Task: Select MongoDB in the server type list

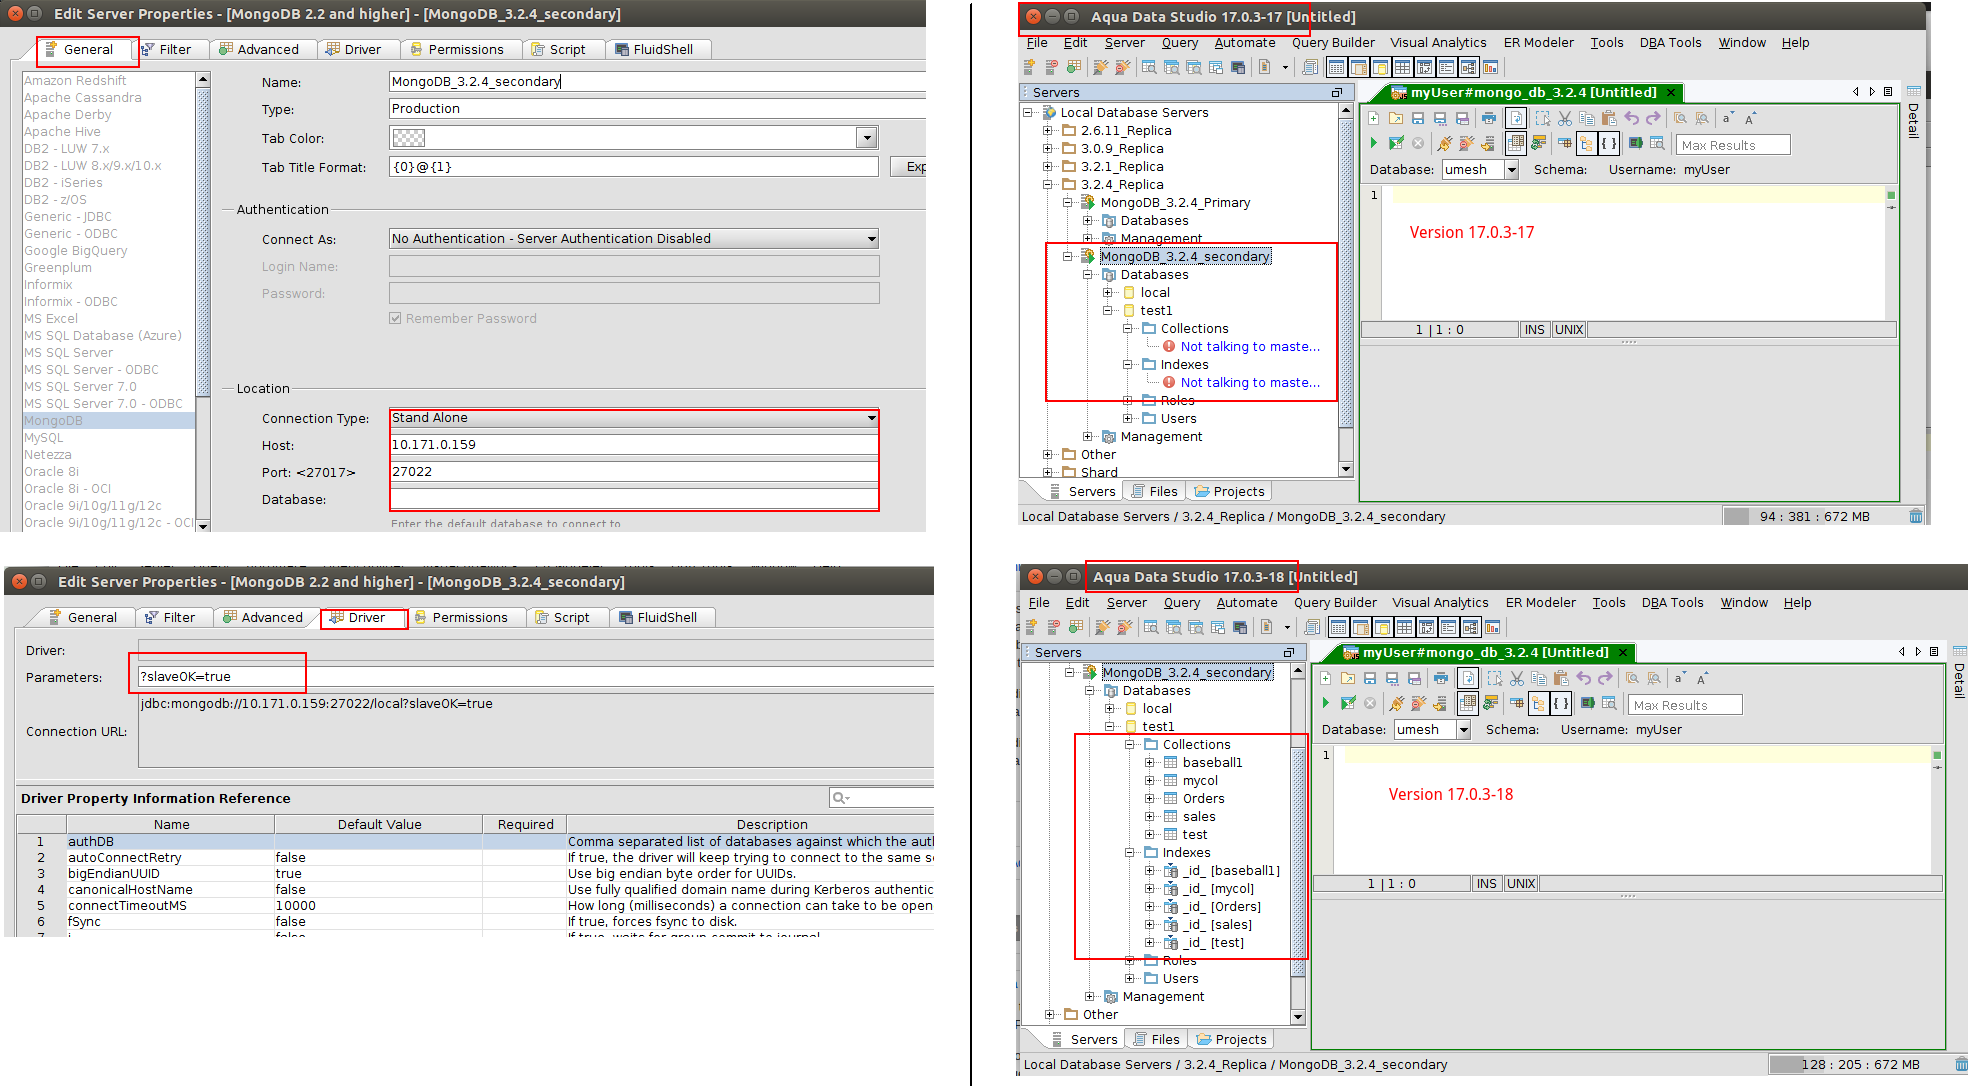Action: coord(54,421)
